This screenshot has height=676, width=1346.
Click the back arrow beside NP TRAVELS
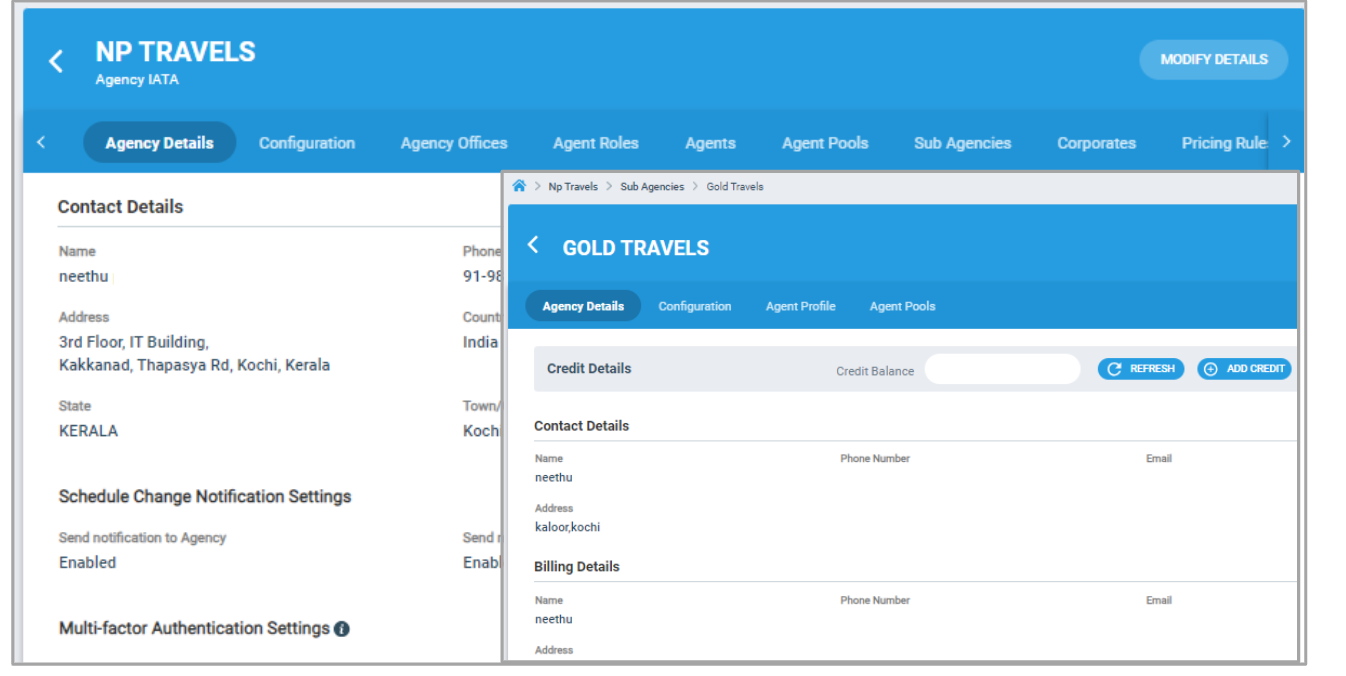coord(57,60)
